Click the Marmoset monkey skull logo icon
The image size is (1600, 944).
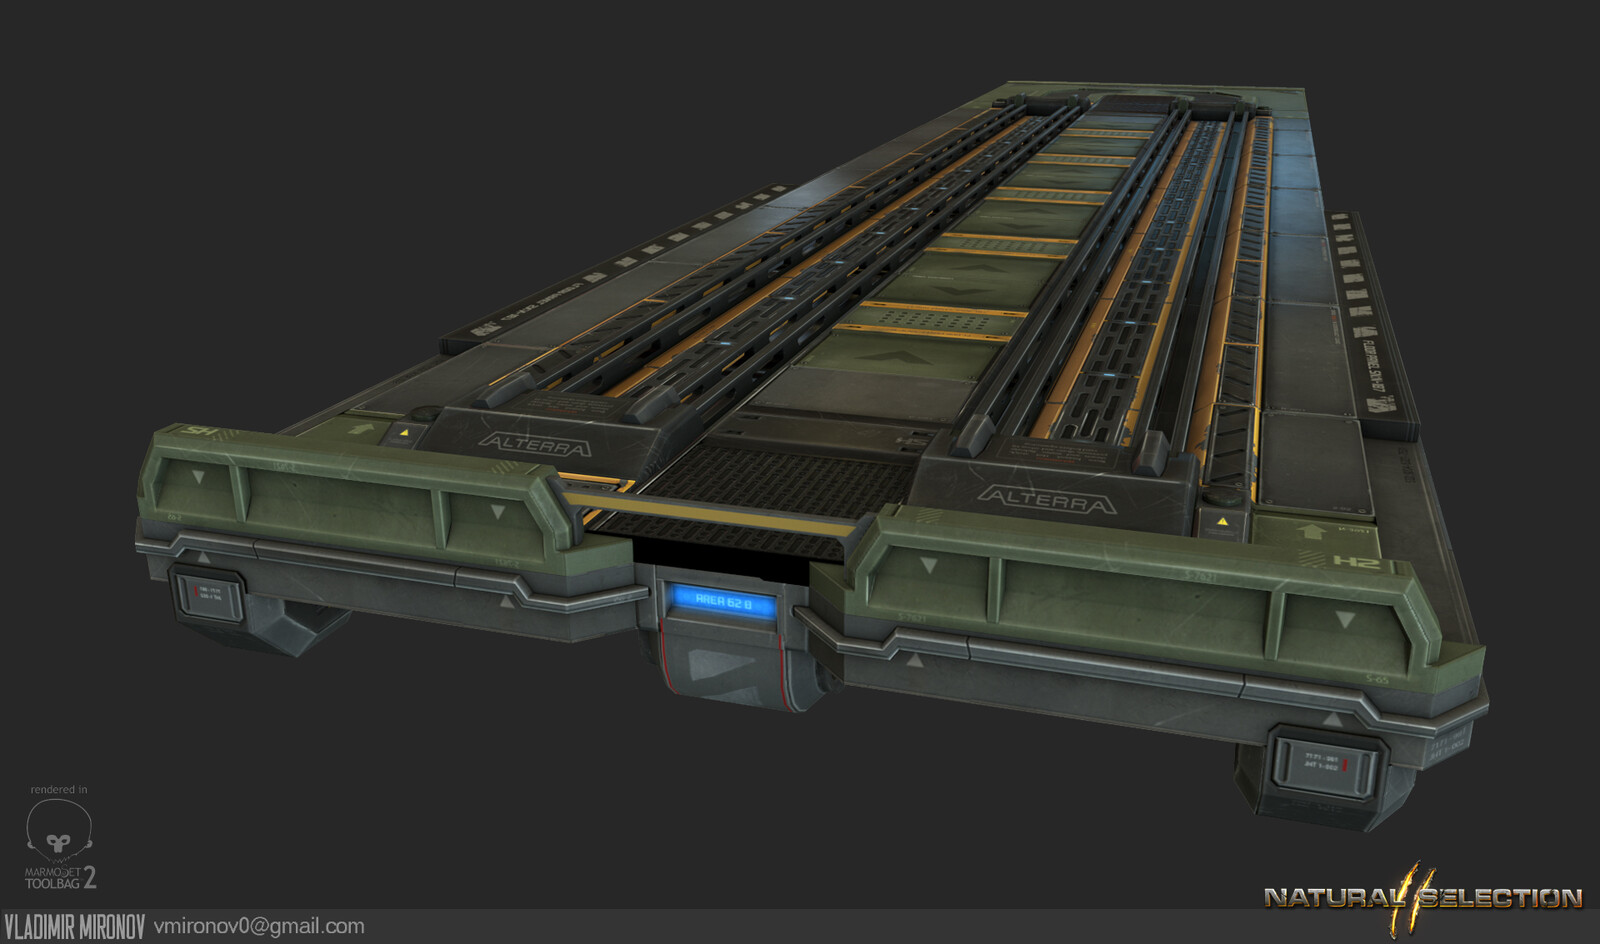59,830
